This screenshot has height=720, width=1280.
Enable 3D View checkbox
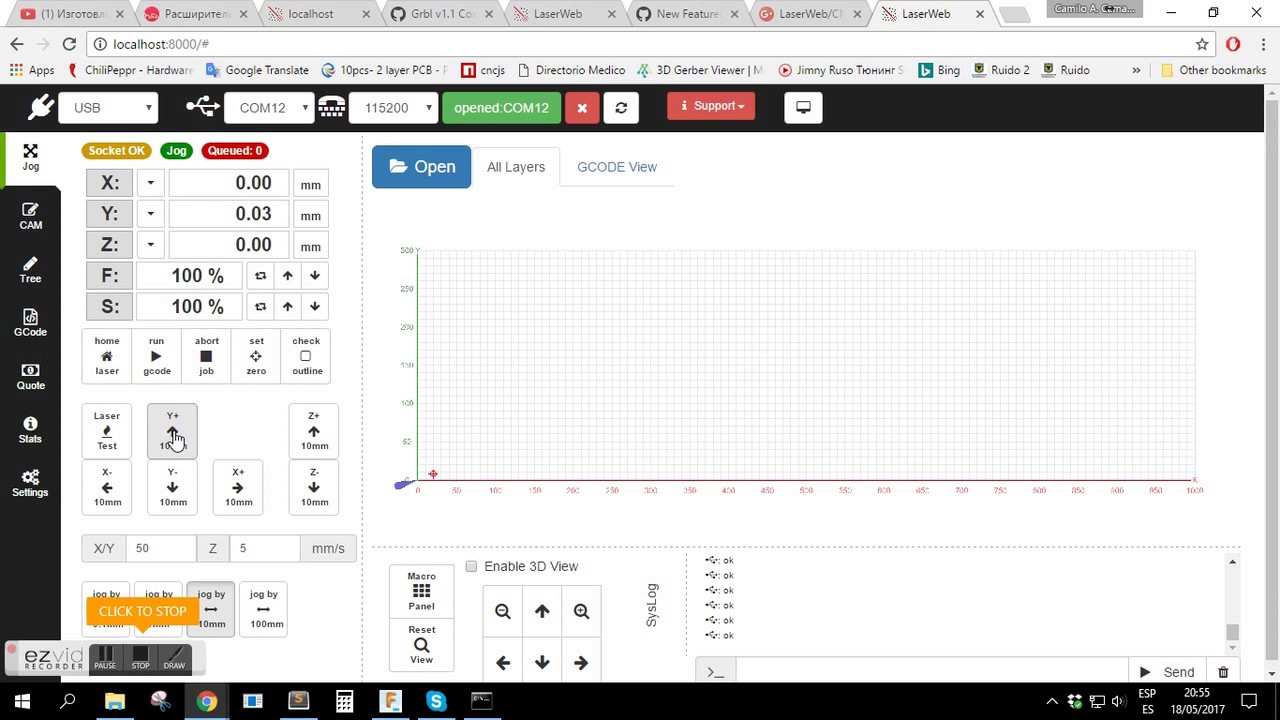coord(471,566)
